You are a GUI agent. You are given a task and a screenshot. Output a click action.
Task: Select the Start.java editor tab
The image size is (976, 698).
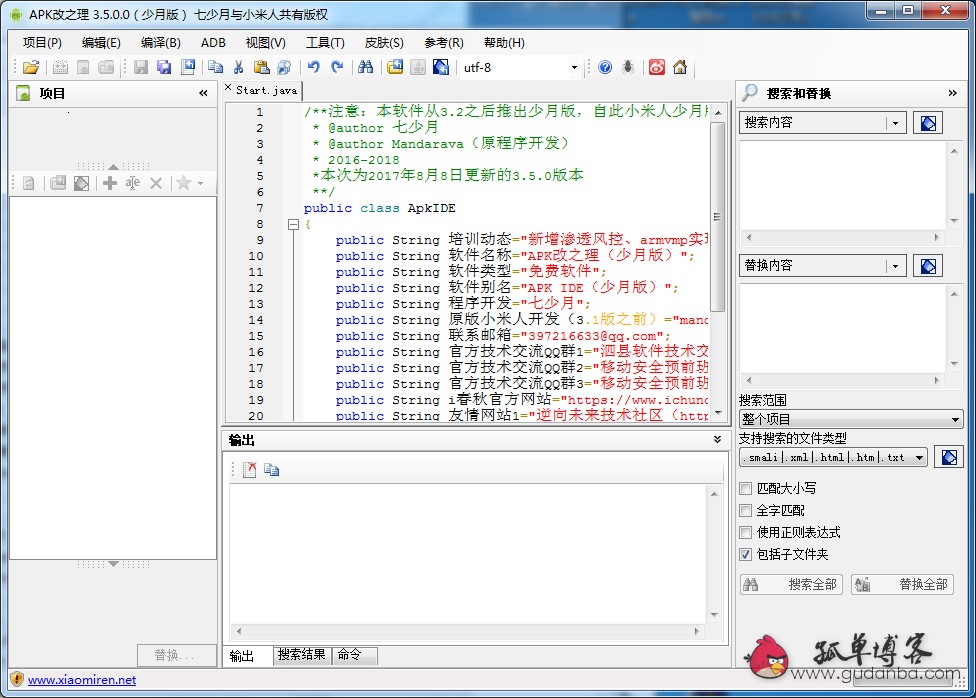tap(266, 90)
